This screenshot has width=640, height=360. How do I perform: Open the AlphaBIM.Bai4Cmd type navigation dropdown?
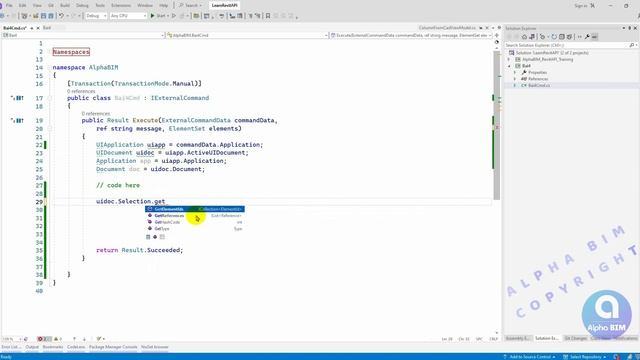247,36
